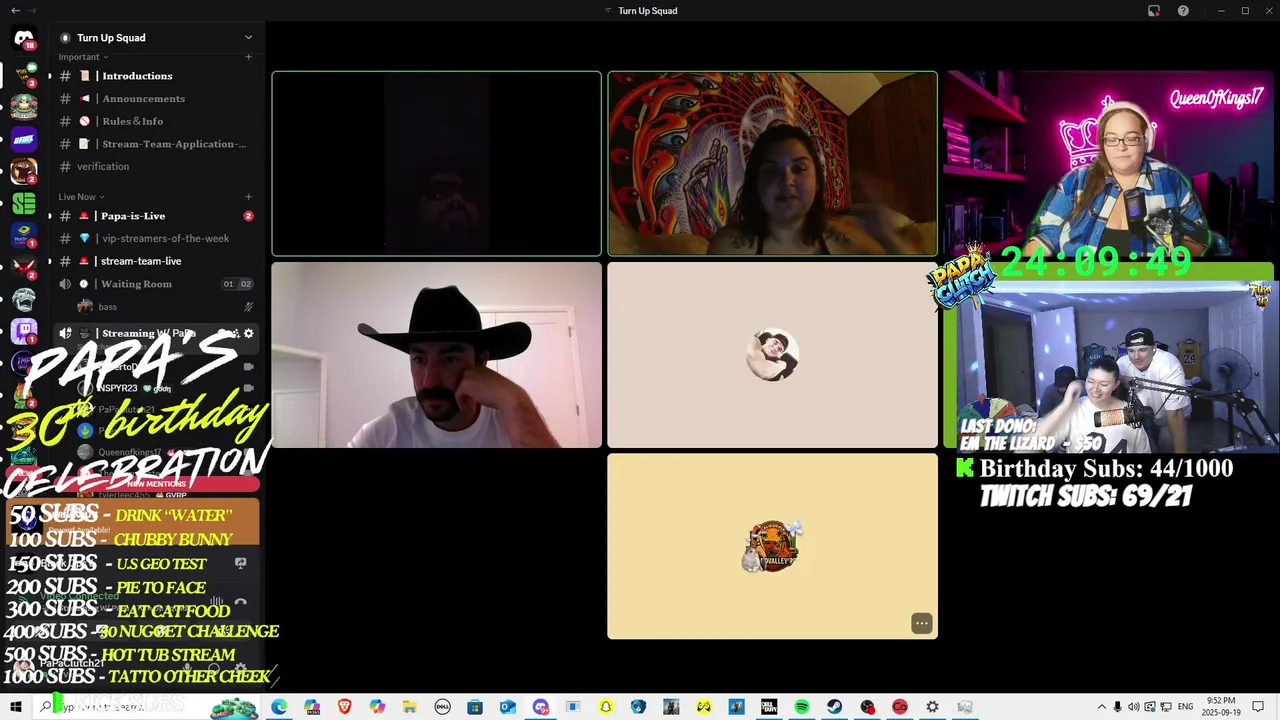Open Windows Settings gear in taskbar
1280x720 pixels.
coord(932,707)
